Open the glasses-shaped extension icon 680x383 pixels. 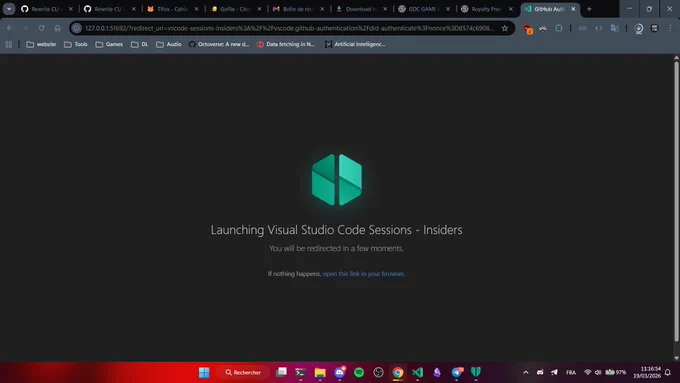543,28
